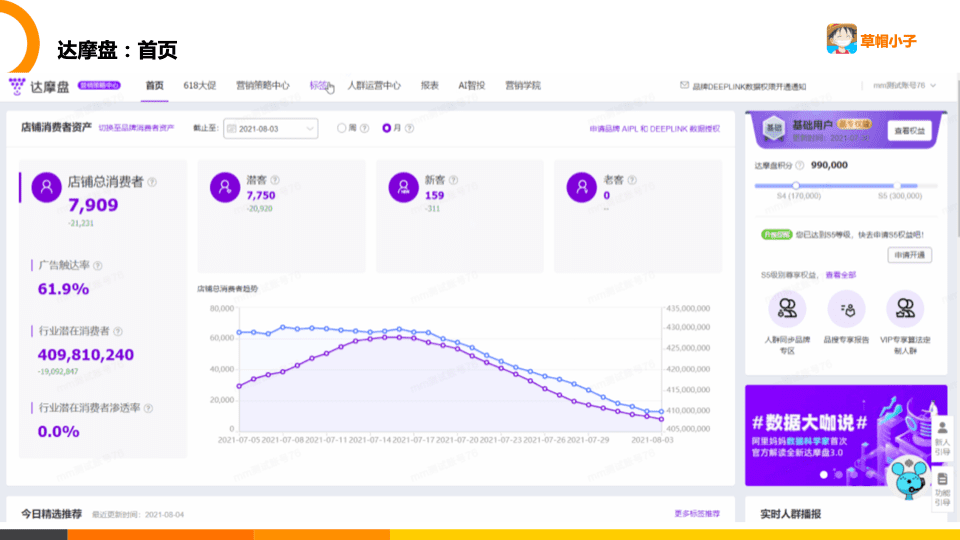The width and height of the screenshot is (960, 540).
Task: Click the 61.9% 广告触达率 value
Action: click(x=64, y=289)
